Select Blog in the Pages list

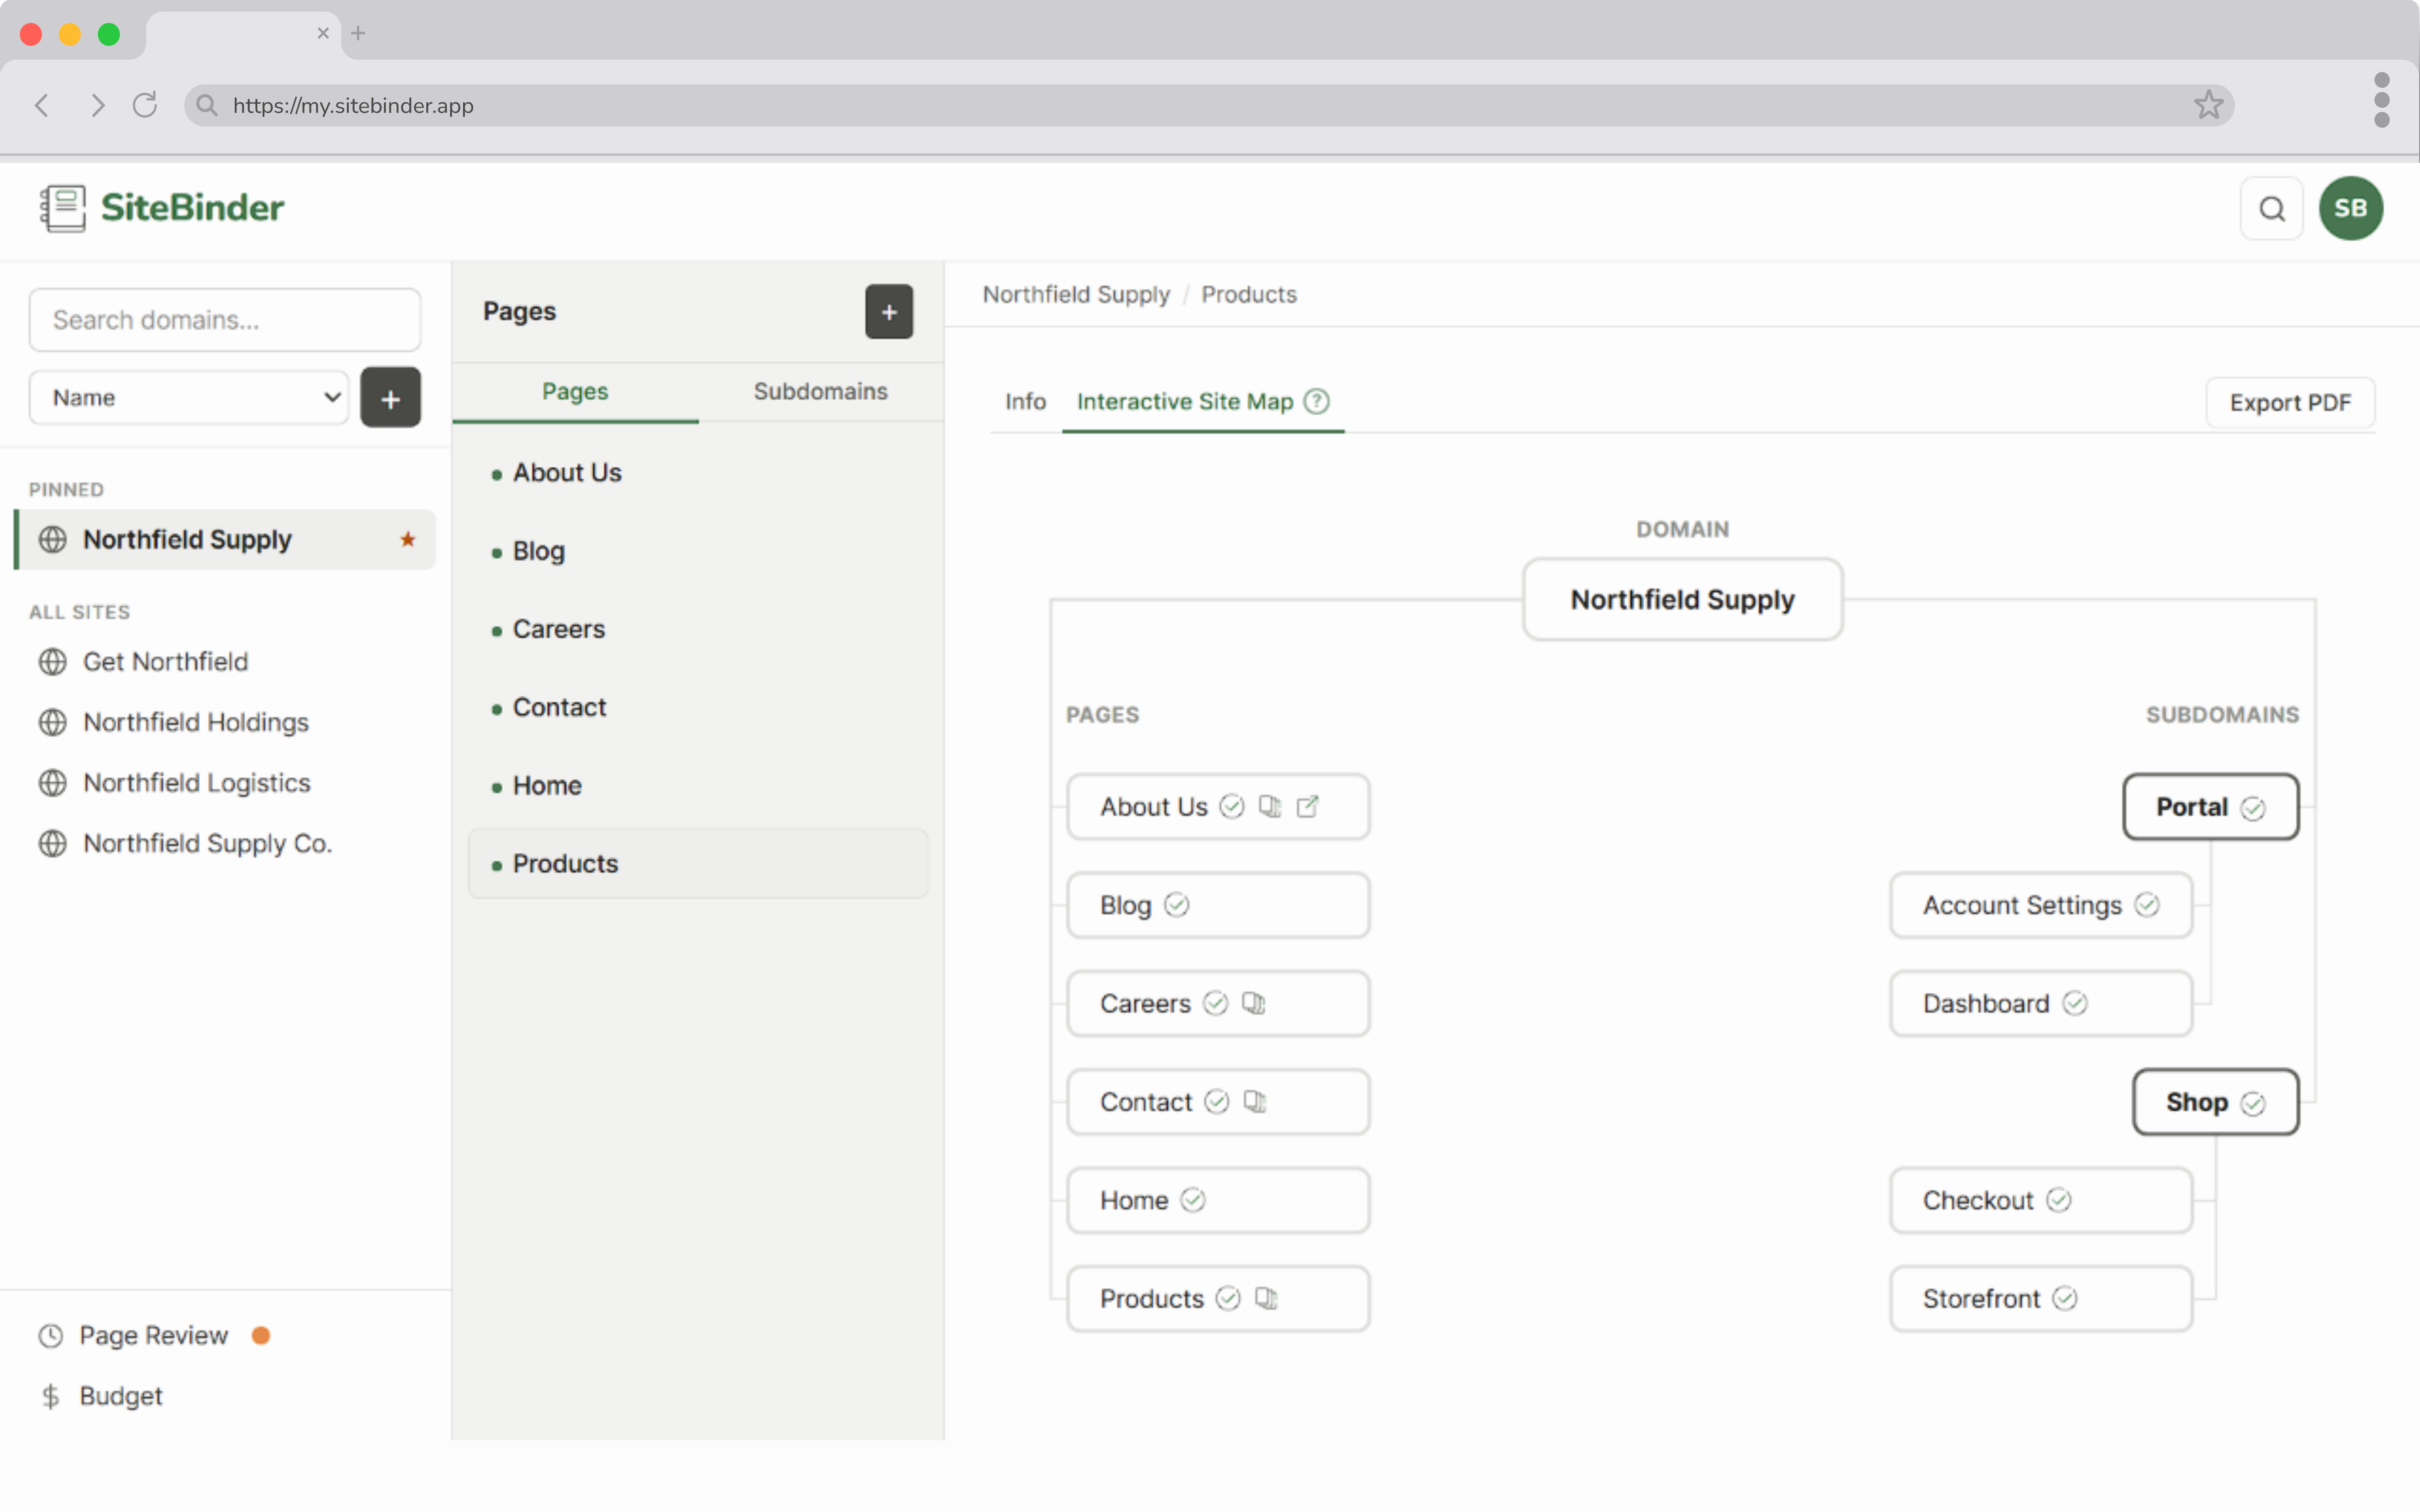pos(698,551)
